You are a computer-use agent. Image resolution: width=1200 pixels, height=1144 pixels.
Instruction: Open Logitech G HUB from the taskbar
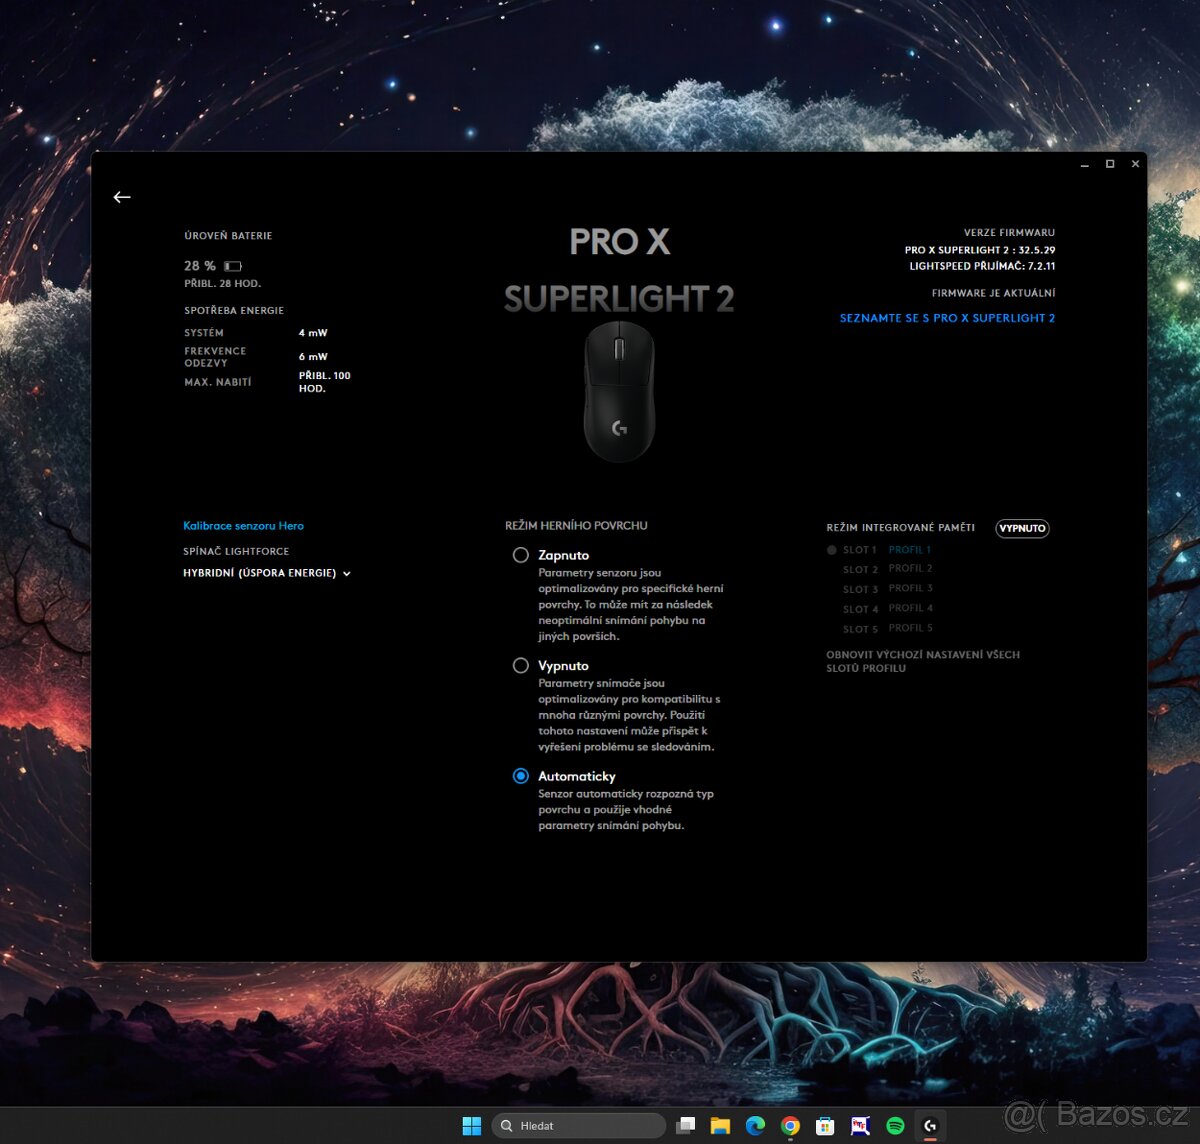pyautogui.click(x=929, y=1125)
